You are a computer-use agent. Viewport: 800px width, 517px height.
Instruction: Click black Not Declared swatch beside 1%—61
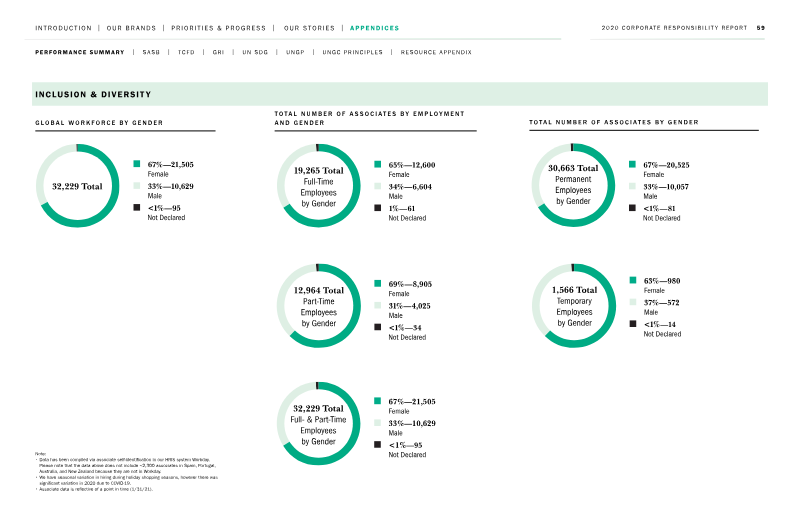click(378, 208)
